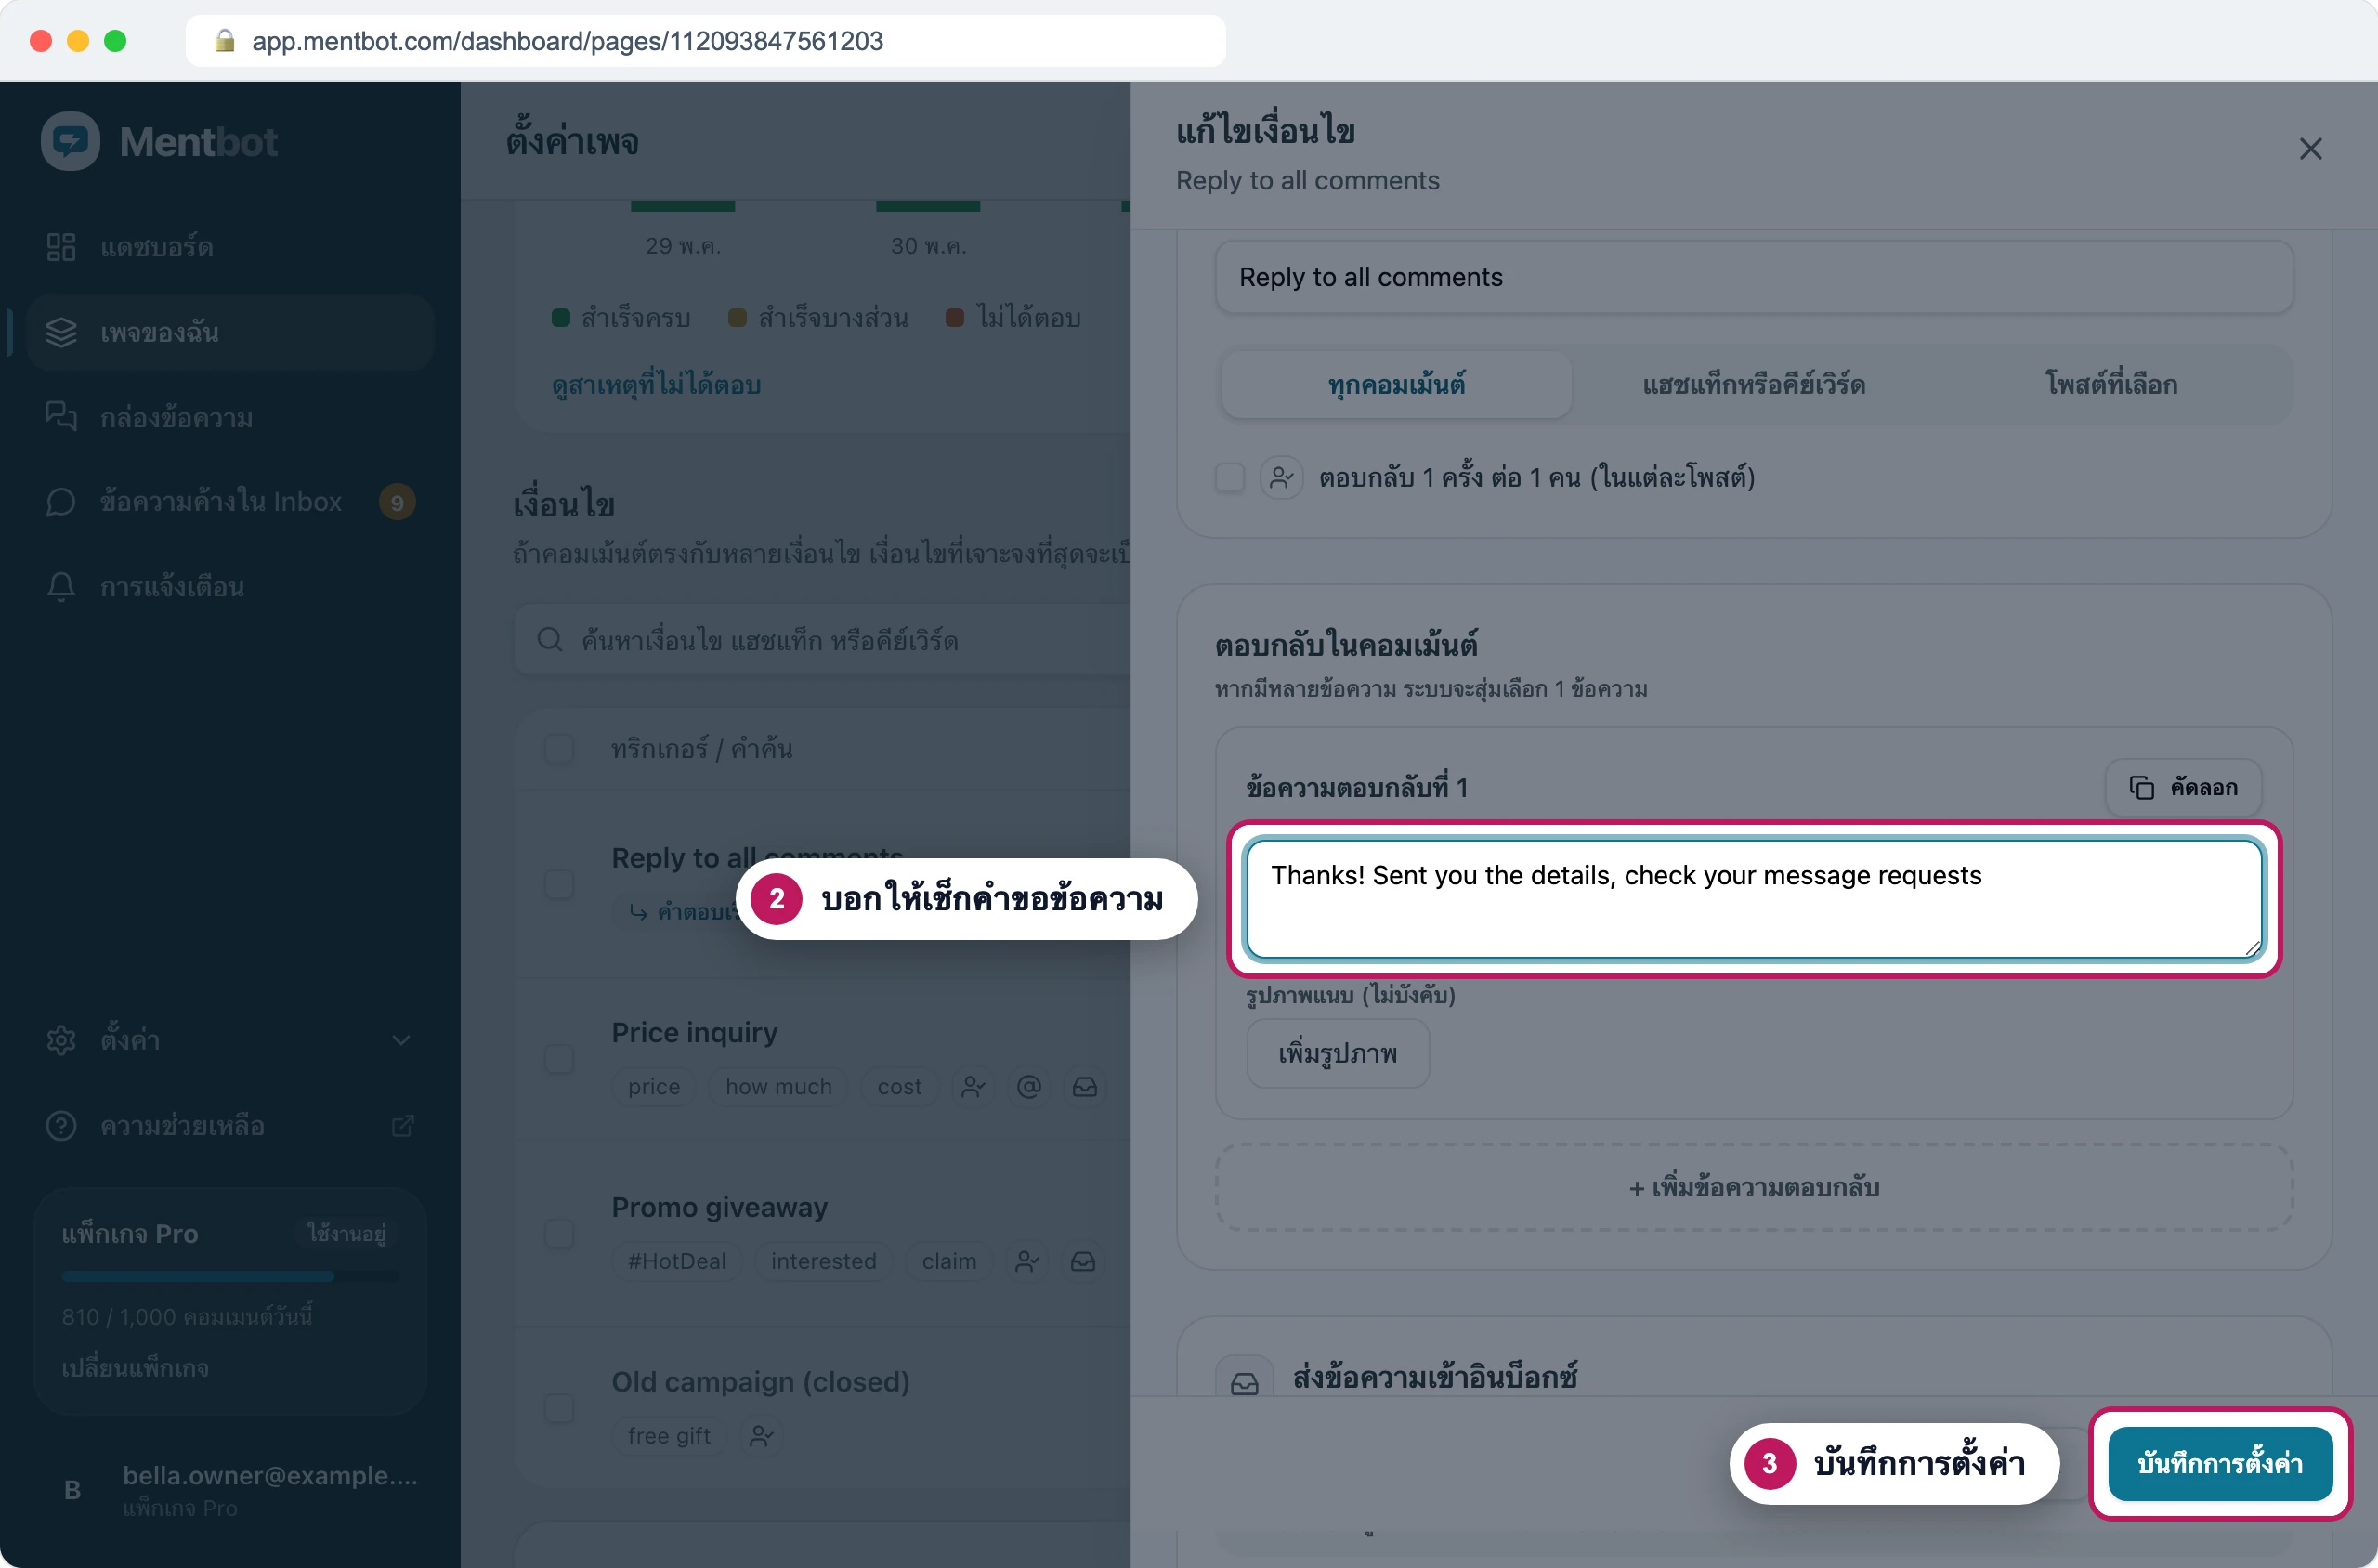Click the inbox icon in Promo giveaway row
The height and width of the screenshot is (1568, 2378).
pos(1083,1262)
